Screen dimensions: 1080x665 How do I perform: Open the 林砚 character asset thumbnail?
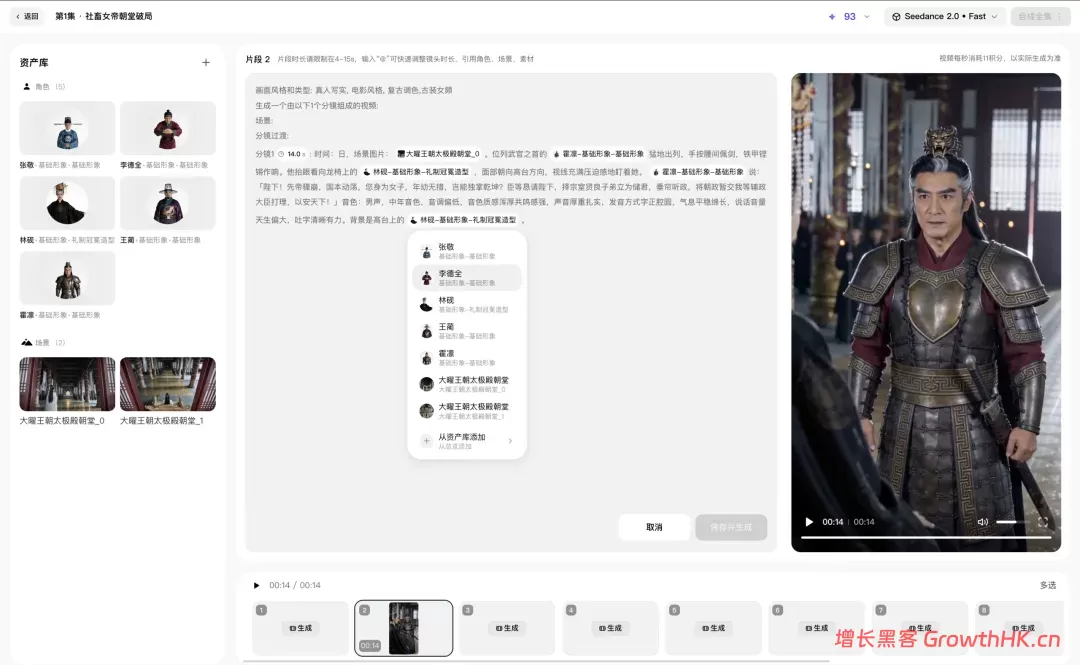[x=68, y=203]
